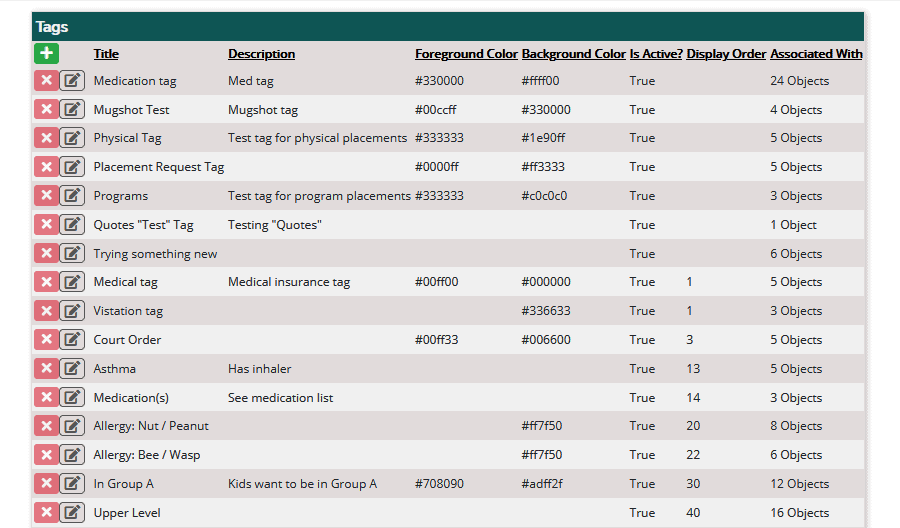This screenshot has height=528, width=900.
Task: Select 'See medication list' description
Action: (280, 398)
